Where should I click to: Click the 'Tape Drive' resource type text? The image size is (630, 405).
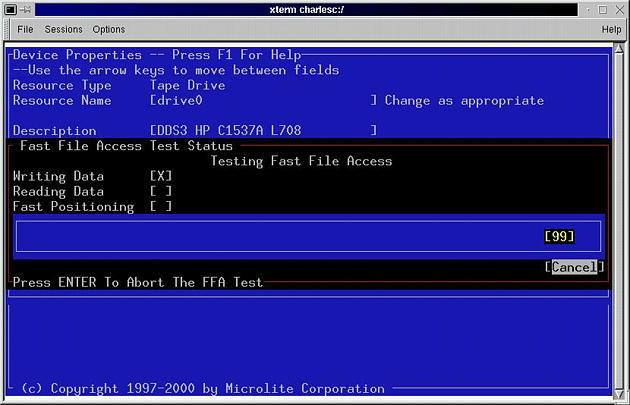tap(188, 85)
